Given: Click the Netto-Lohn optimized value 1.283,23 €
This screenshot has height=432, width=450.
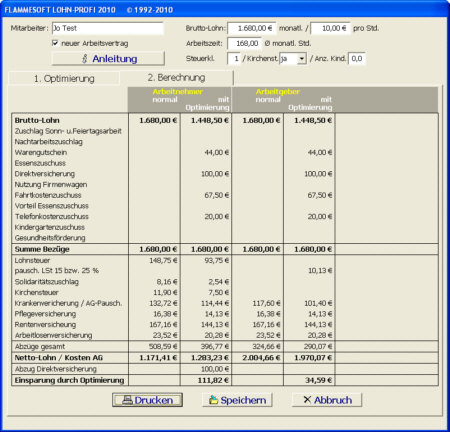Looking at the screenshot, I should [x=210, y=358].
